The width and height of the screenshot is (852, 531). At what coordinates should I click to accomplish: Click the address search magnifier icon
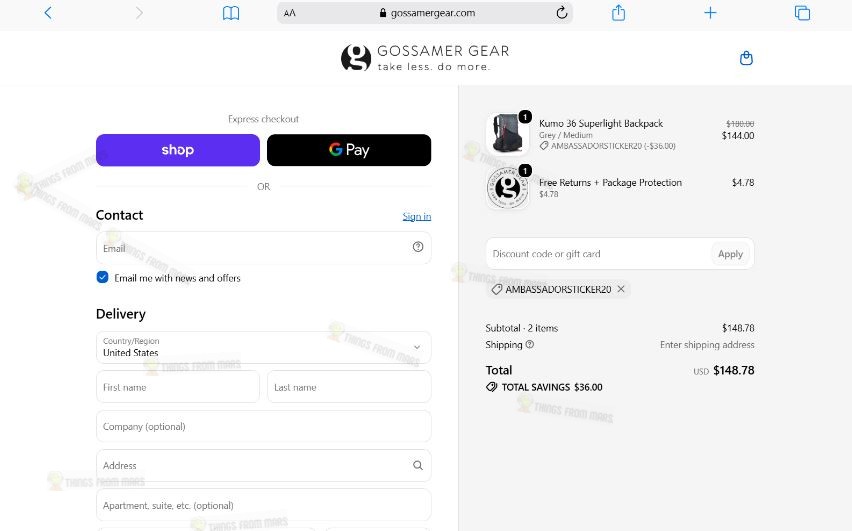[x=418, y=465]
